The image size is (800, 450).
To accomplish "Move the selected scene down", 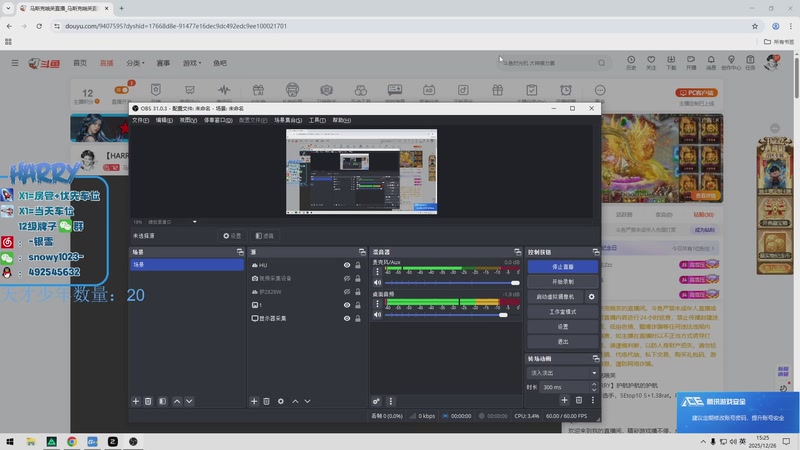I will (191, 401).
